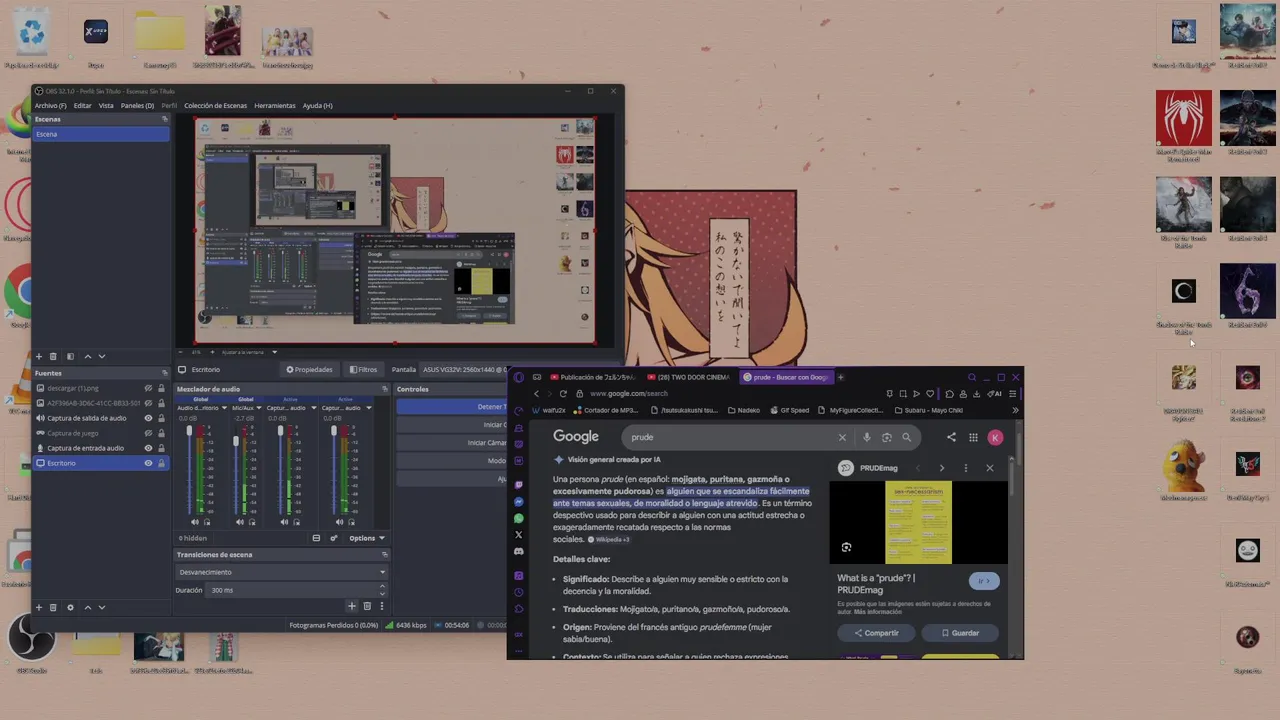Mute the Mic/Aux channel speaker icon

click(239, 522)
